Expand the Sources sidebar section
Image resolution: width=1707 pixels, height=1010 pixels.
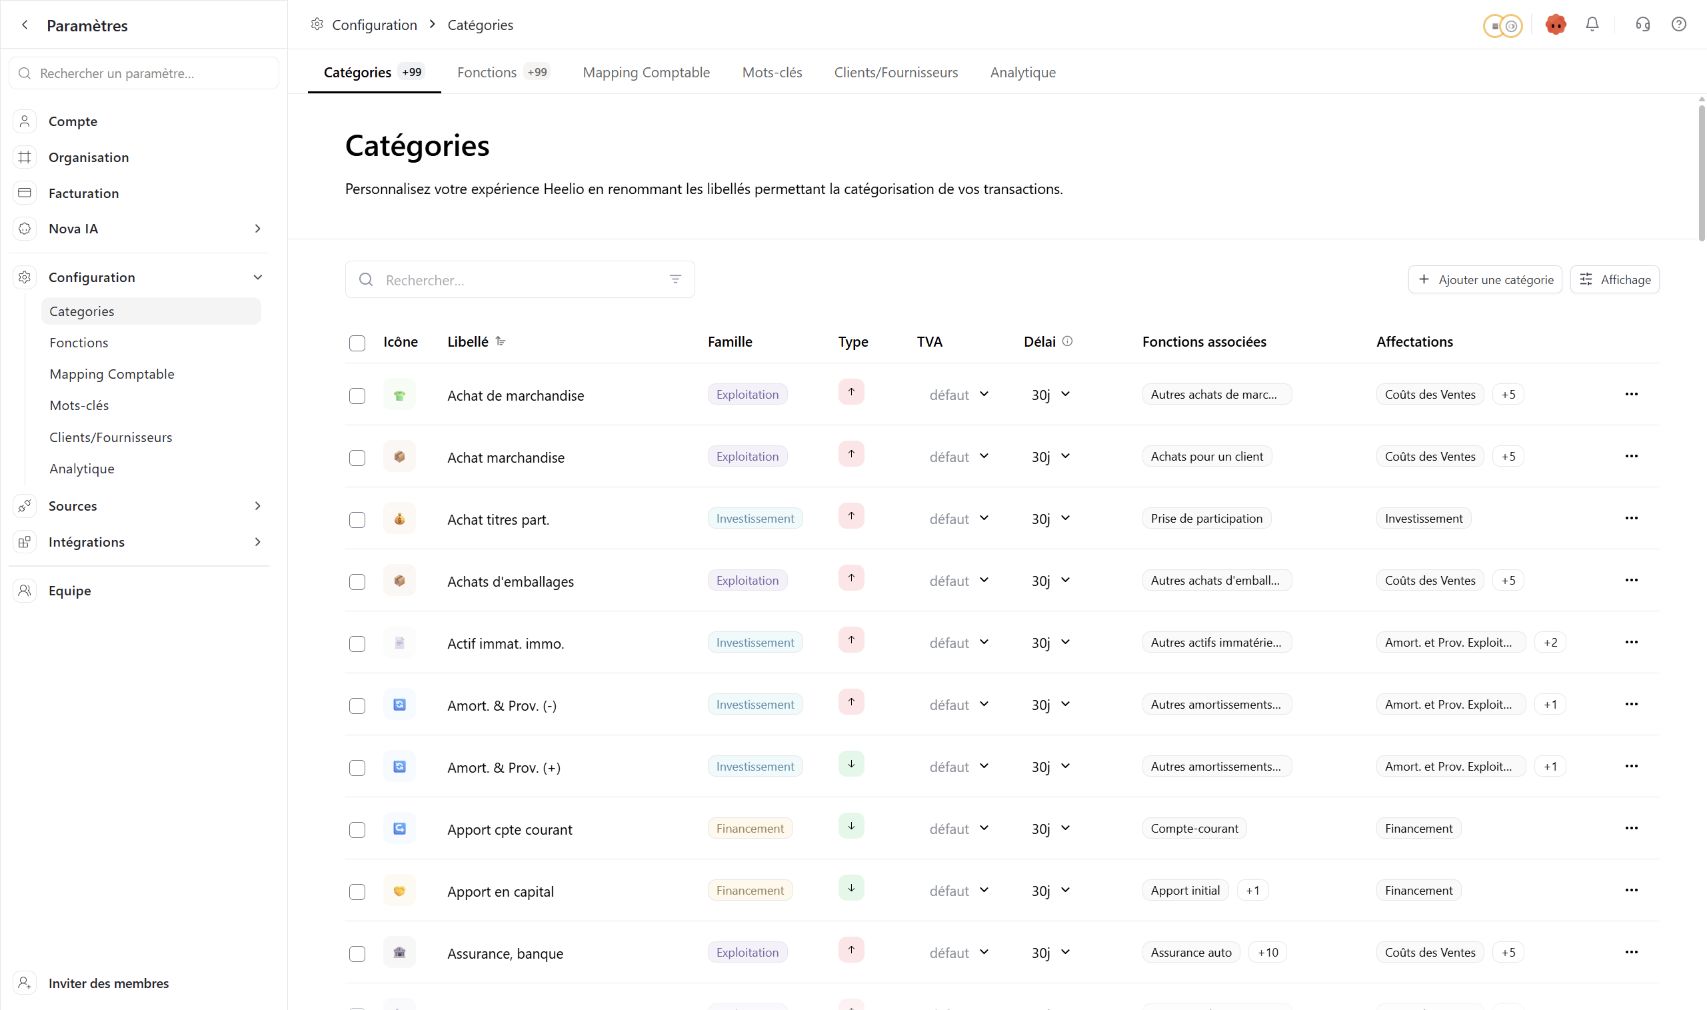258,506
